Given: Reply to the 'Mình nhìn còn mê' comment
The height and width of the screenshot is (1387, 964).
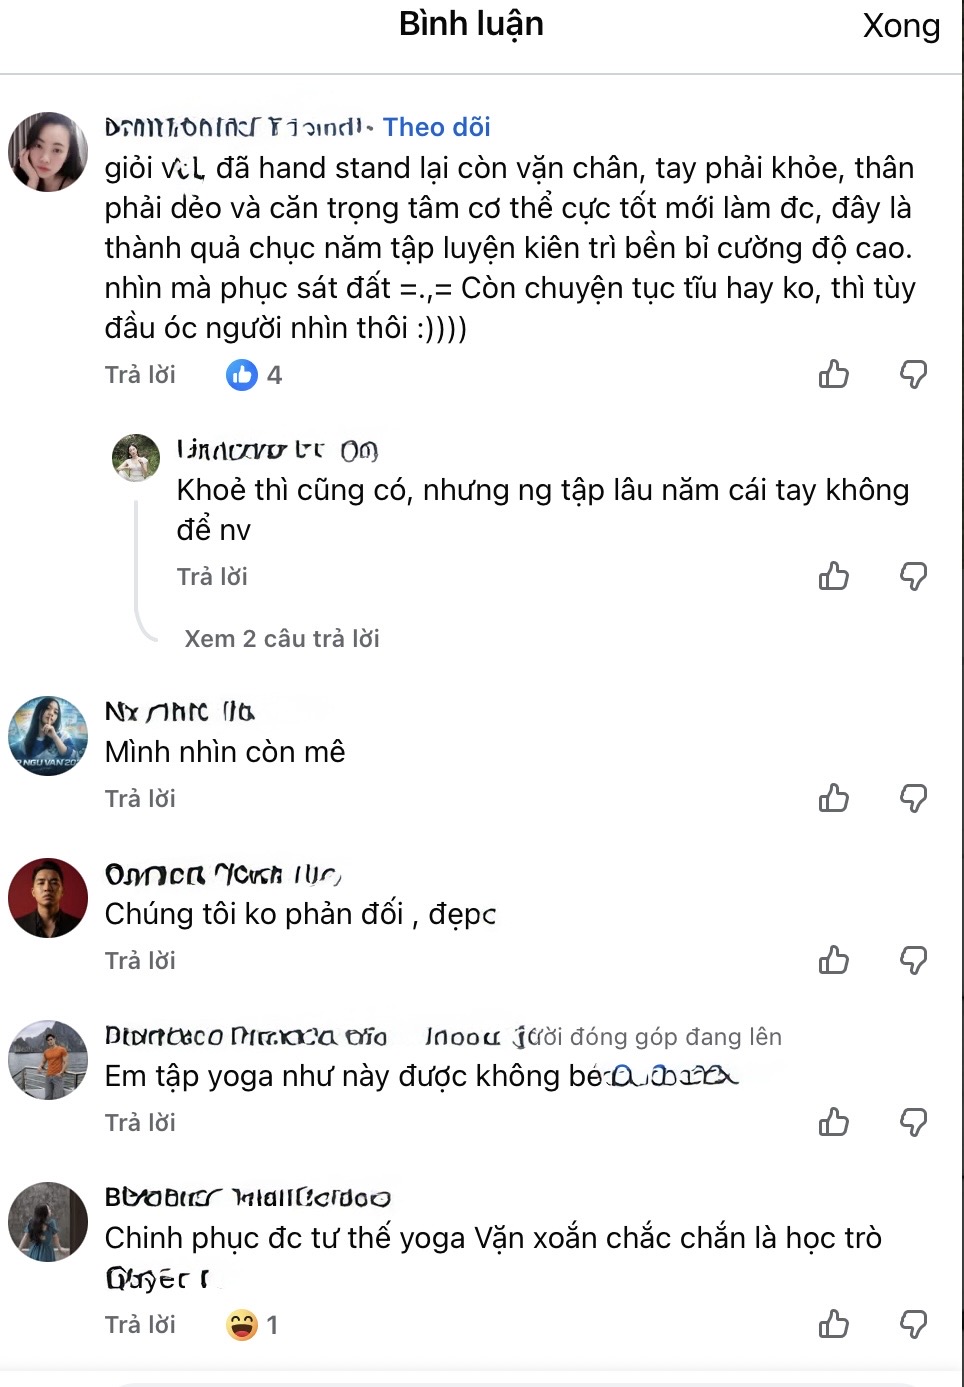Looking at the screenshot, I should point(139,798).
